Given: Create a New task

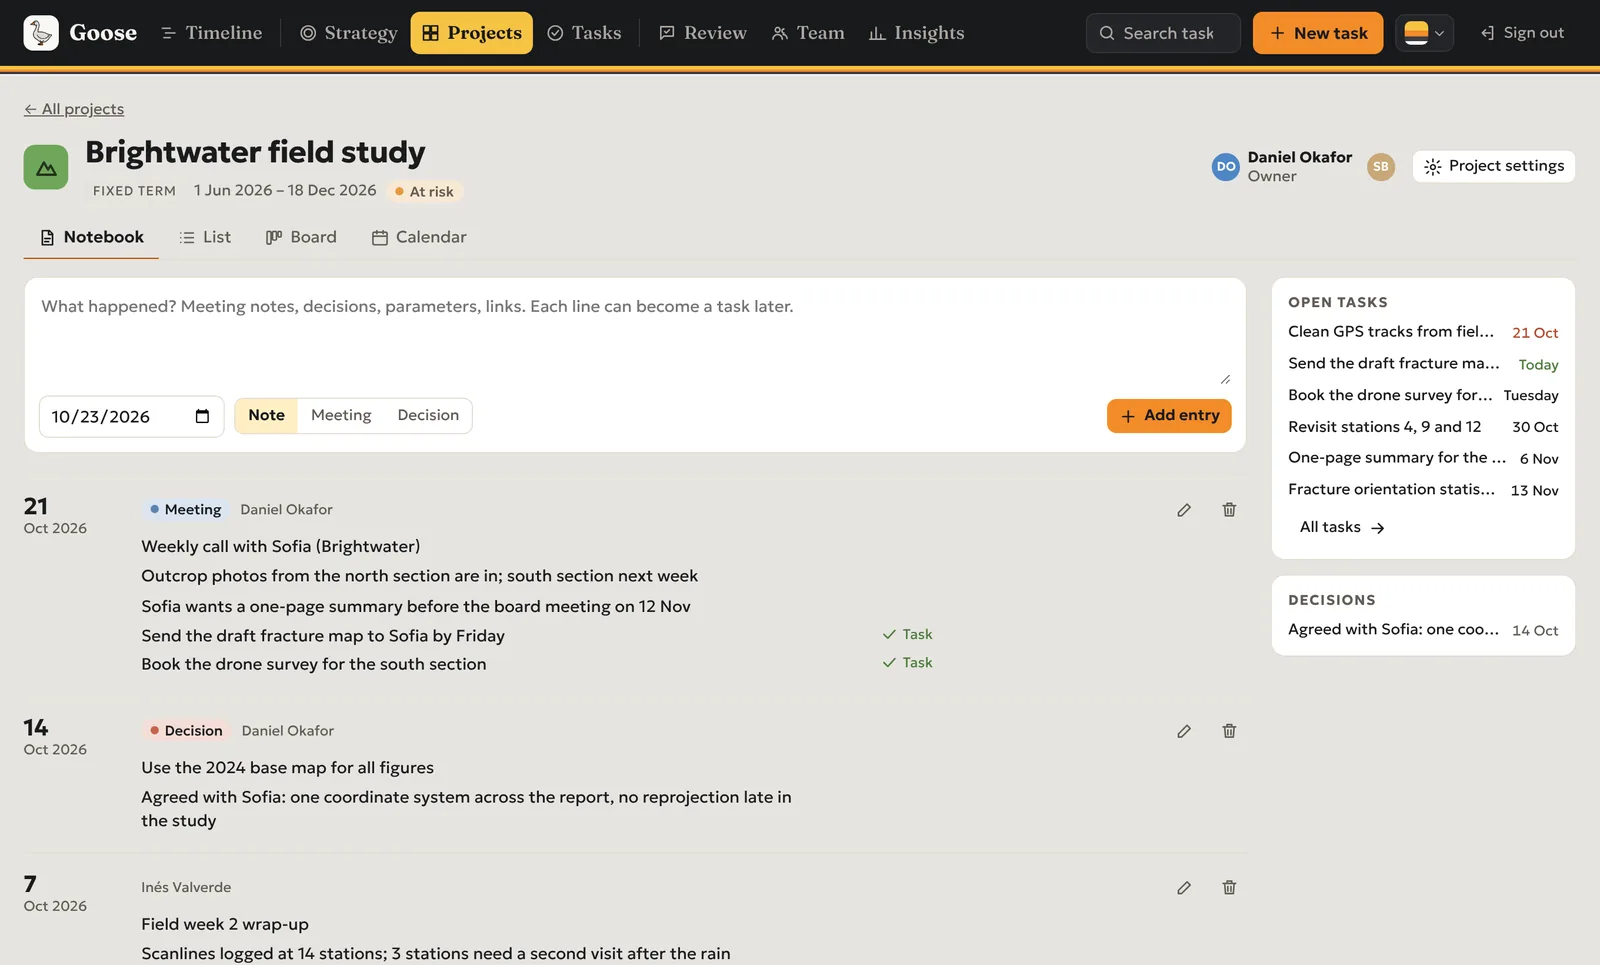Looking at the screenshot, I should click(x=1318, y=33).
